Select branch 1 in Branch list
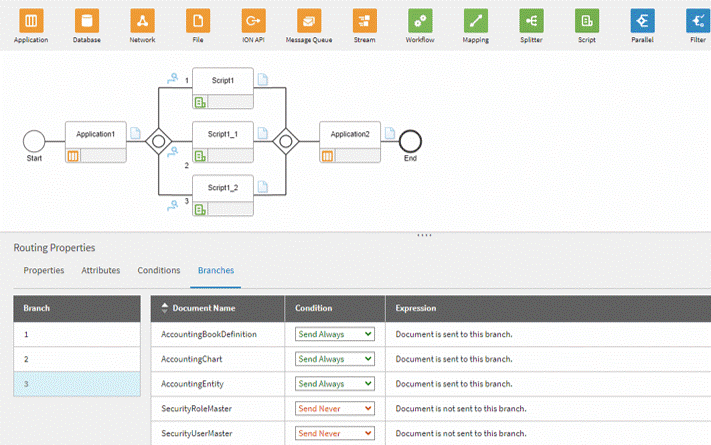The width and height of the screenshot is (711, 445). [76, 334]
